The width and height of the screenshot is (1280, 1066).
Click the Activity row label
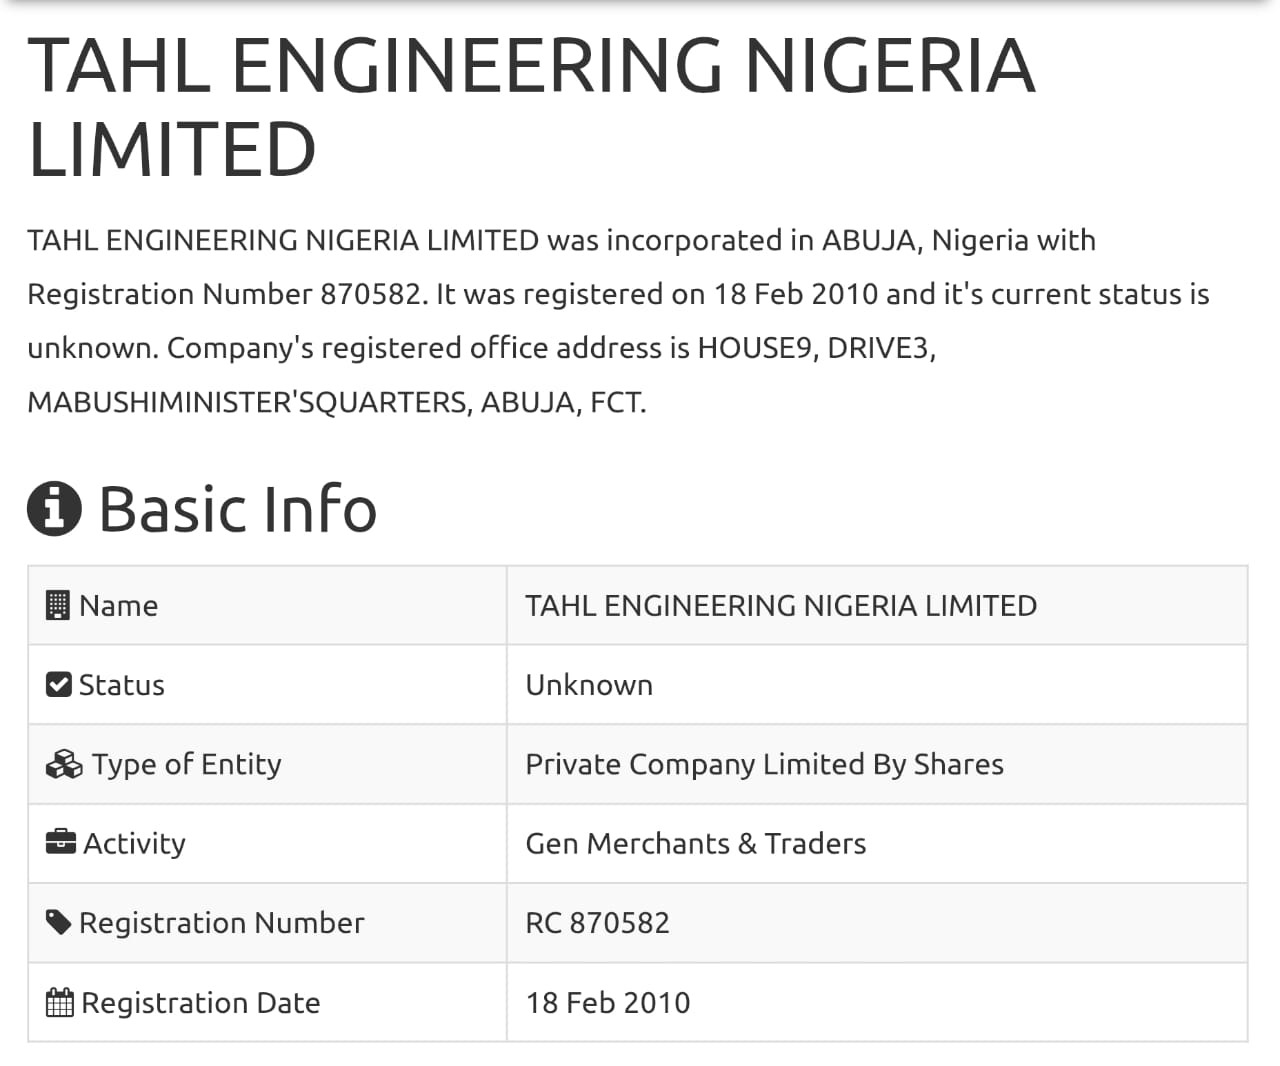pyautogui.click(x=134, y=843)
